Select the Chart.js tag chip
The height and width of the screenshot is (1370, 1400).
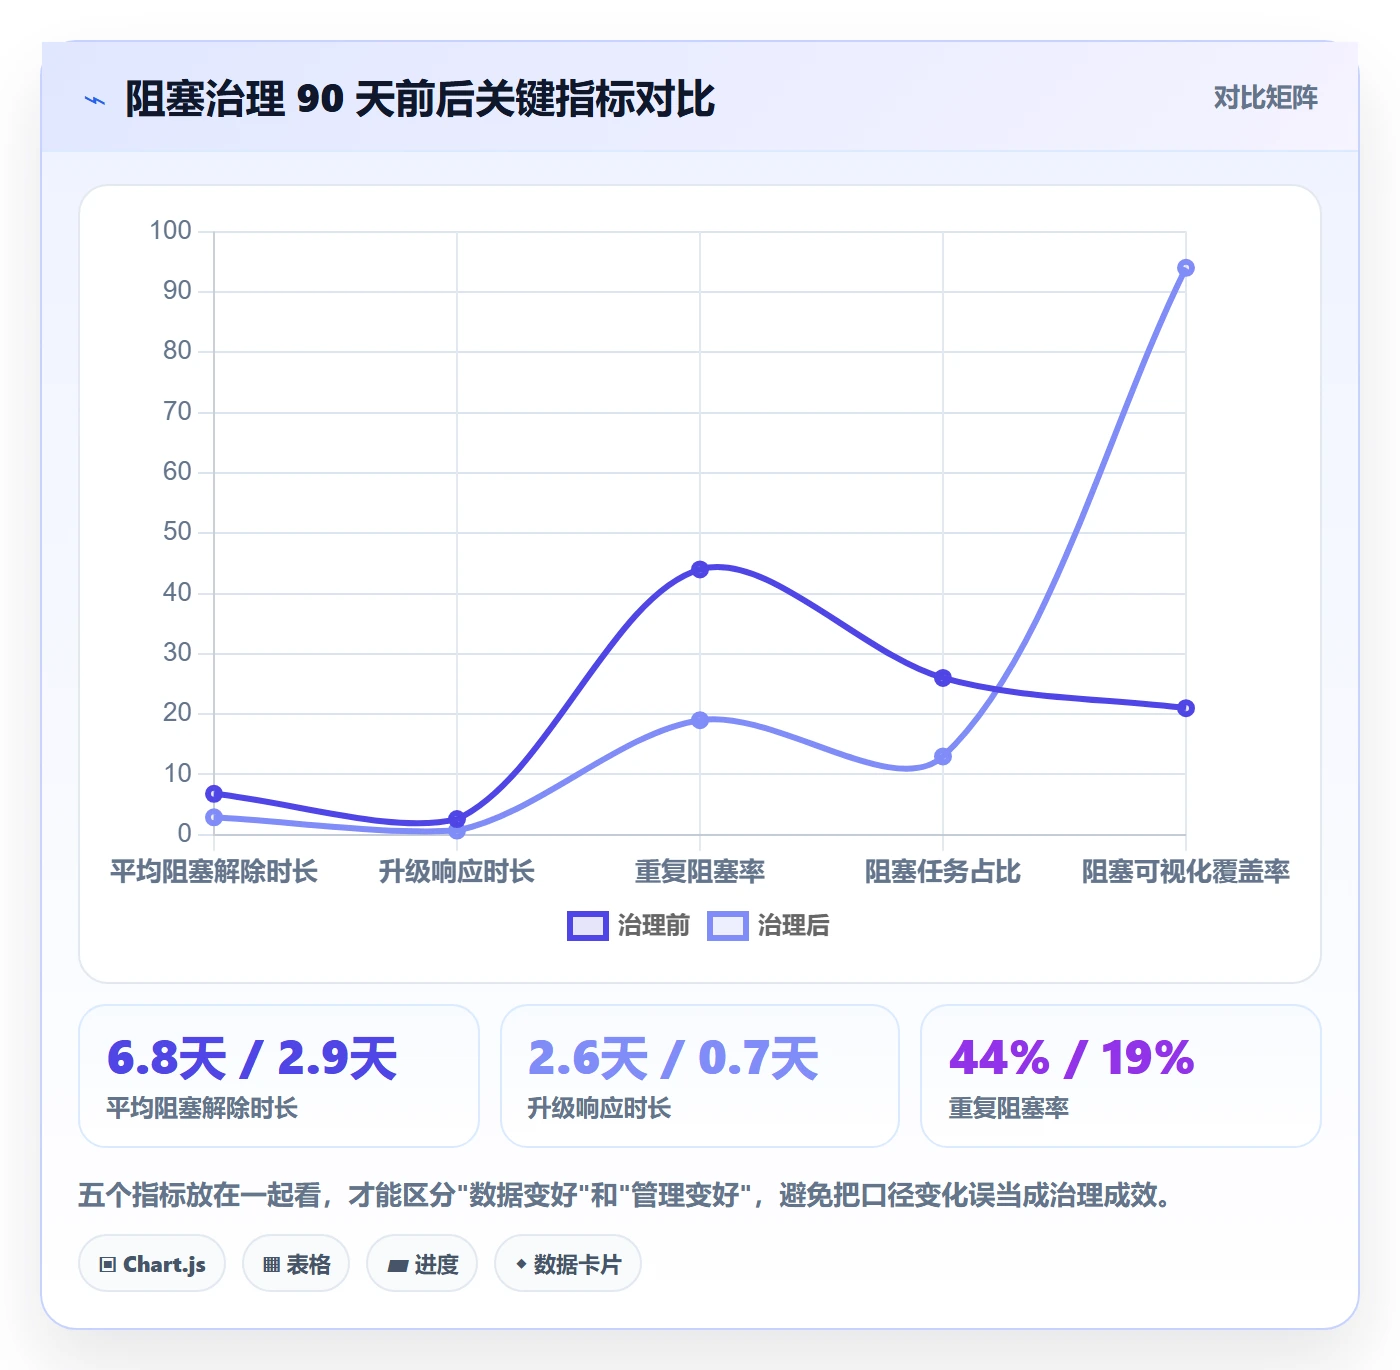pos(152,1264)
